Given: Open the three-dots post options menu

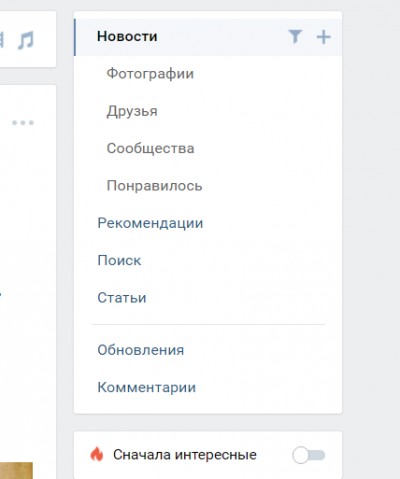Looking at the screenshot, I should click(23, 123).
